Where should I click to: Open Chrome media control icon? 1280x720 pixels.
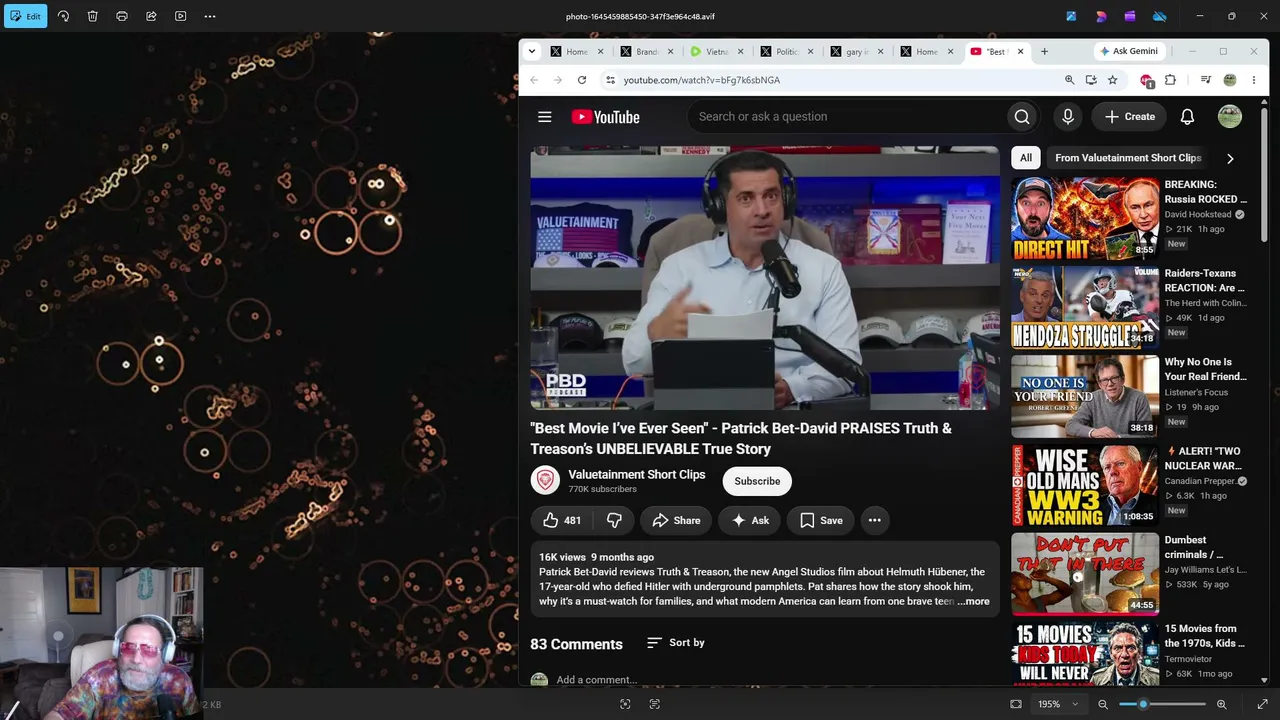(1206, 80)
